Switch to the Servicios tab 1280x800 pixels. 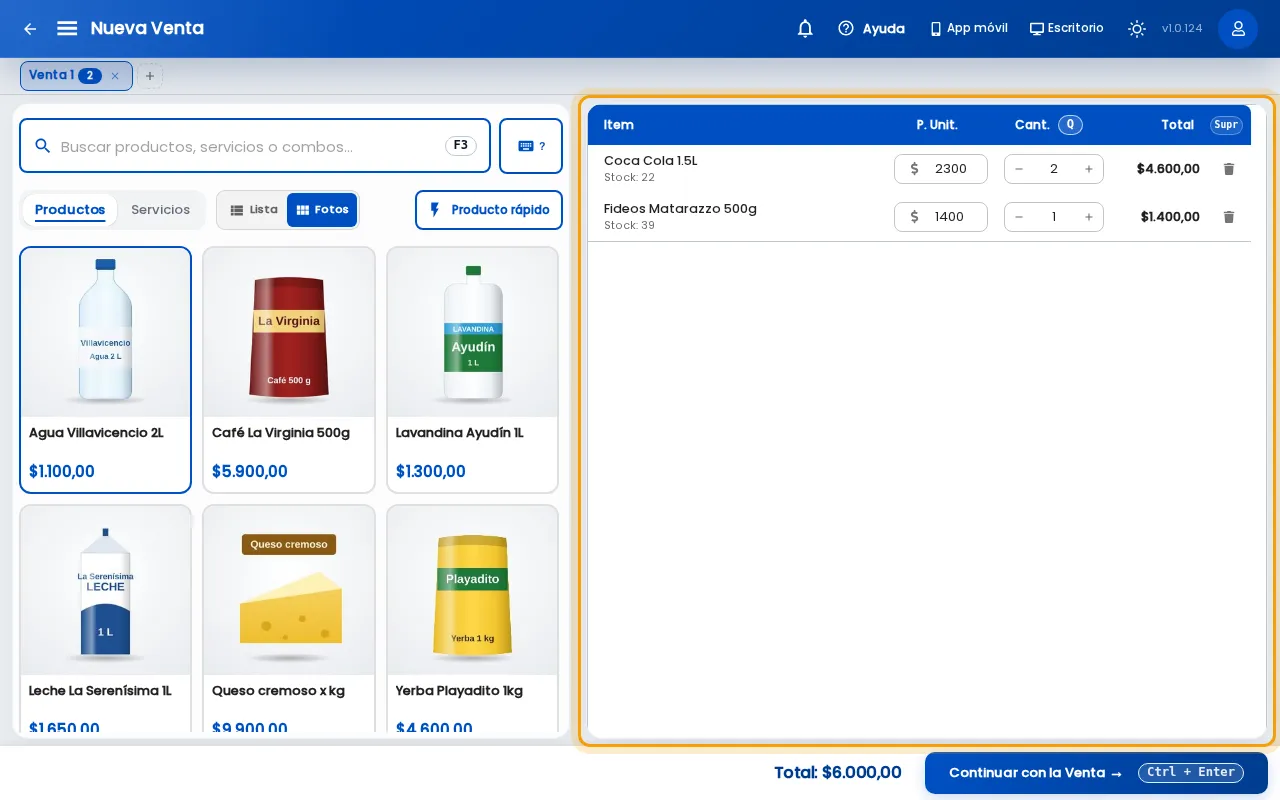[x=160, y=210]
